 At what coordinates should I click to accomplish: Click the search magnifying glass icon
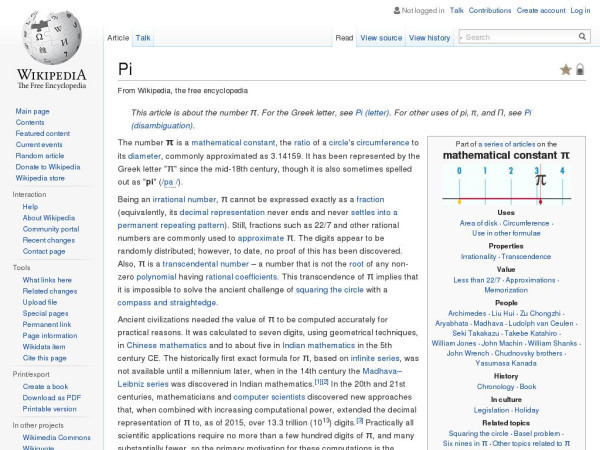(582, 37)
